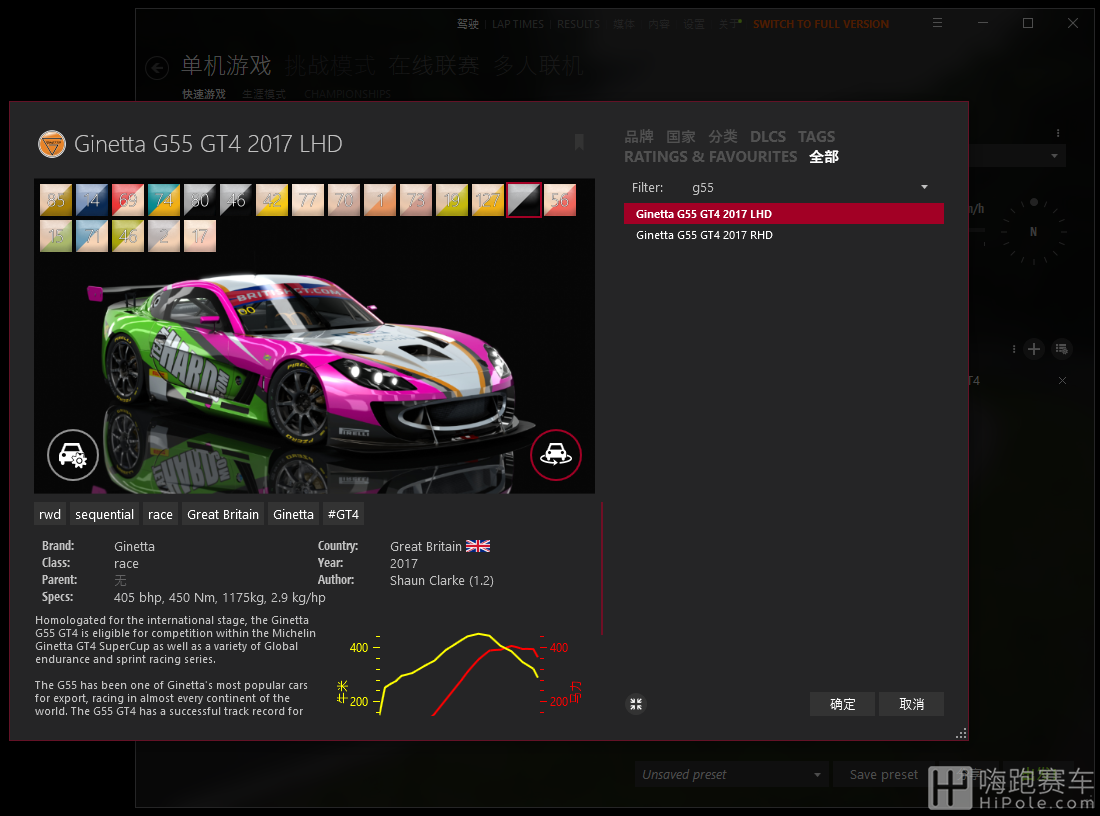
Task: Open 快速游戏 sub-tab in main window
Action: click(204, 94)
